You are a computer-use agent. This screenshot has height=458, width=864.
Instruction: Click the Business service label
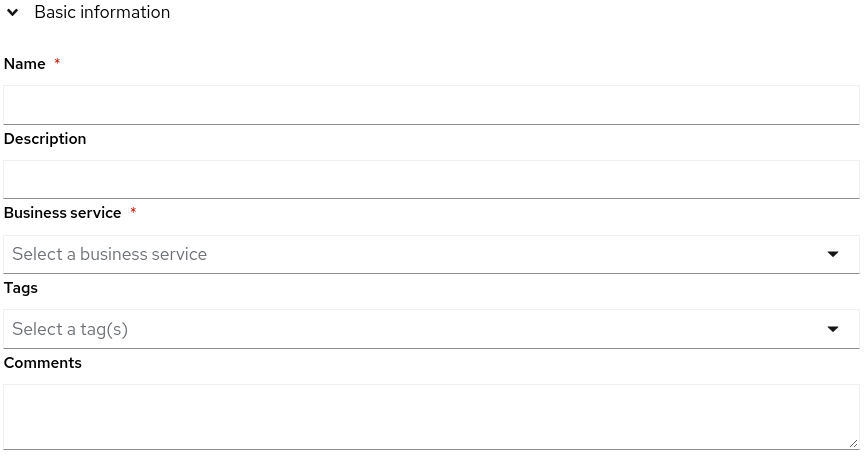point(63,213)
